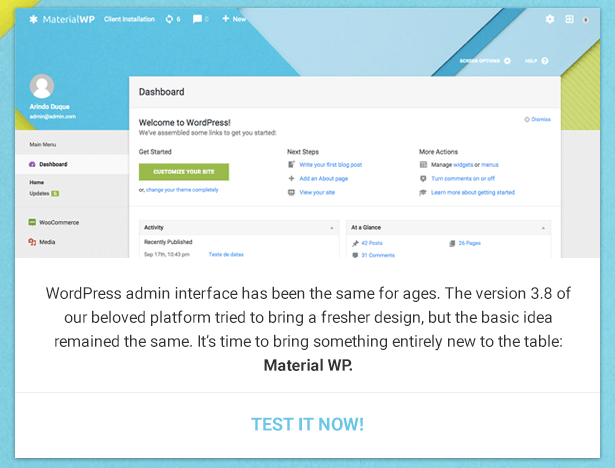
Task: Click the write blog post pencil icon
Action: click(x=291, y=164)
